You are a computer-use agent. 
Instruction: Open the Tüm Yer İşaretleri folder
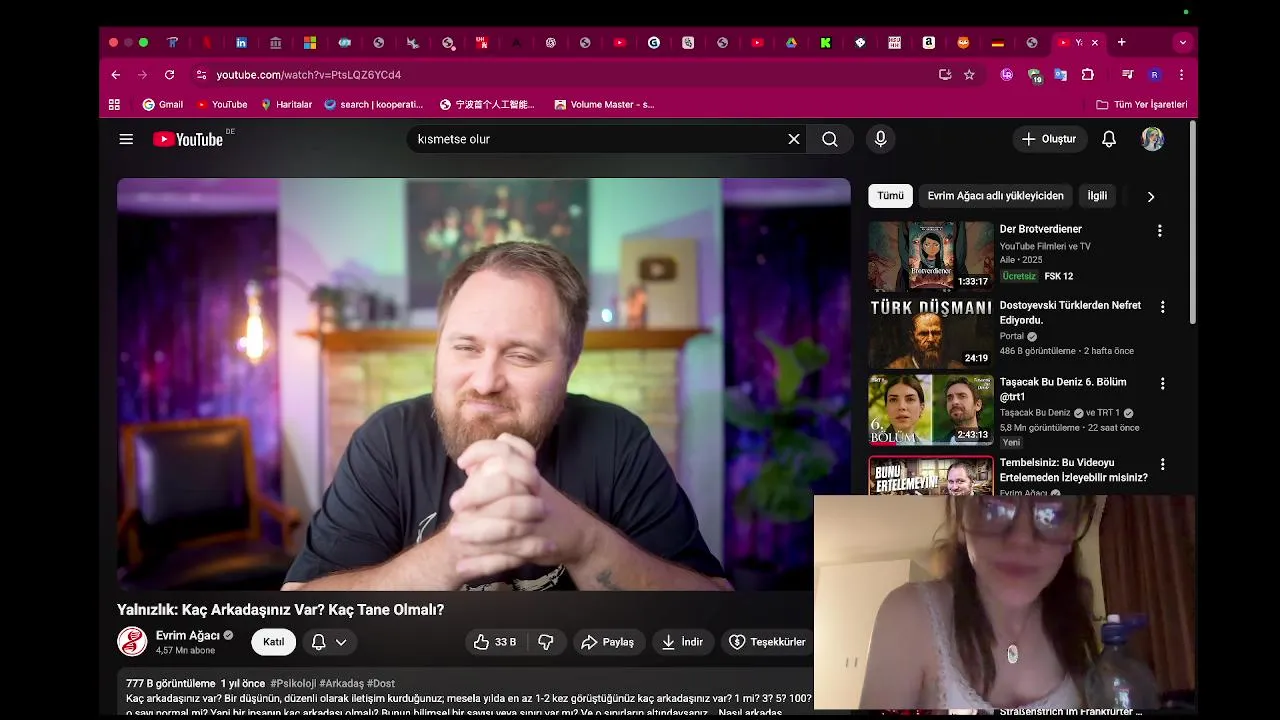coord(1141,104)
